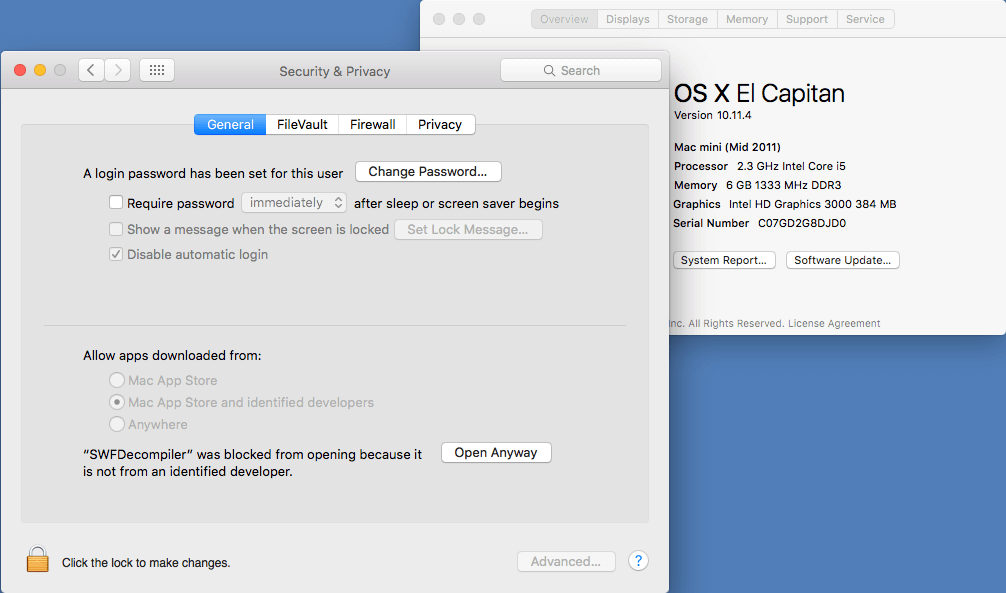The image size is (1006, 593).
Task: Click the Advanced button
Action: pyautogui.click(x=566, y=562)
